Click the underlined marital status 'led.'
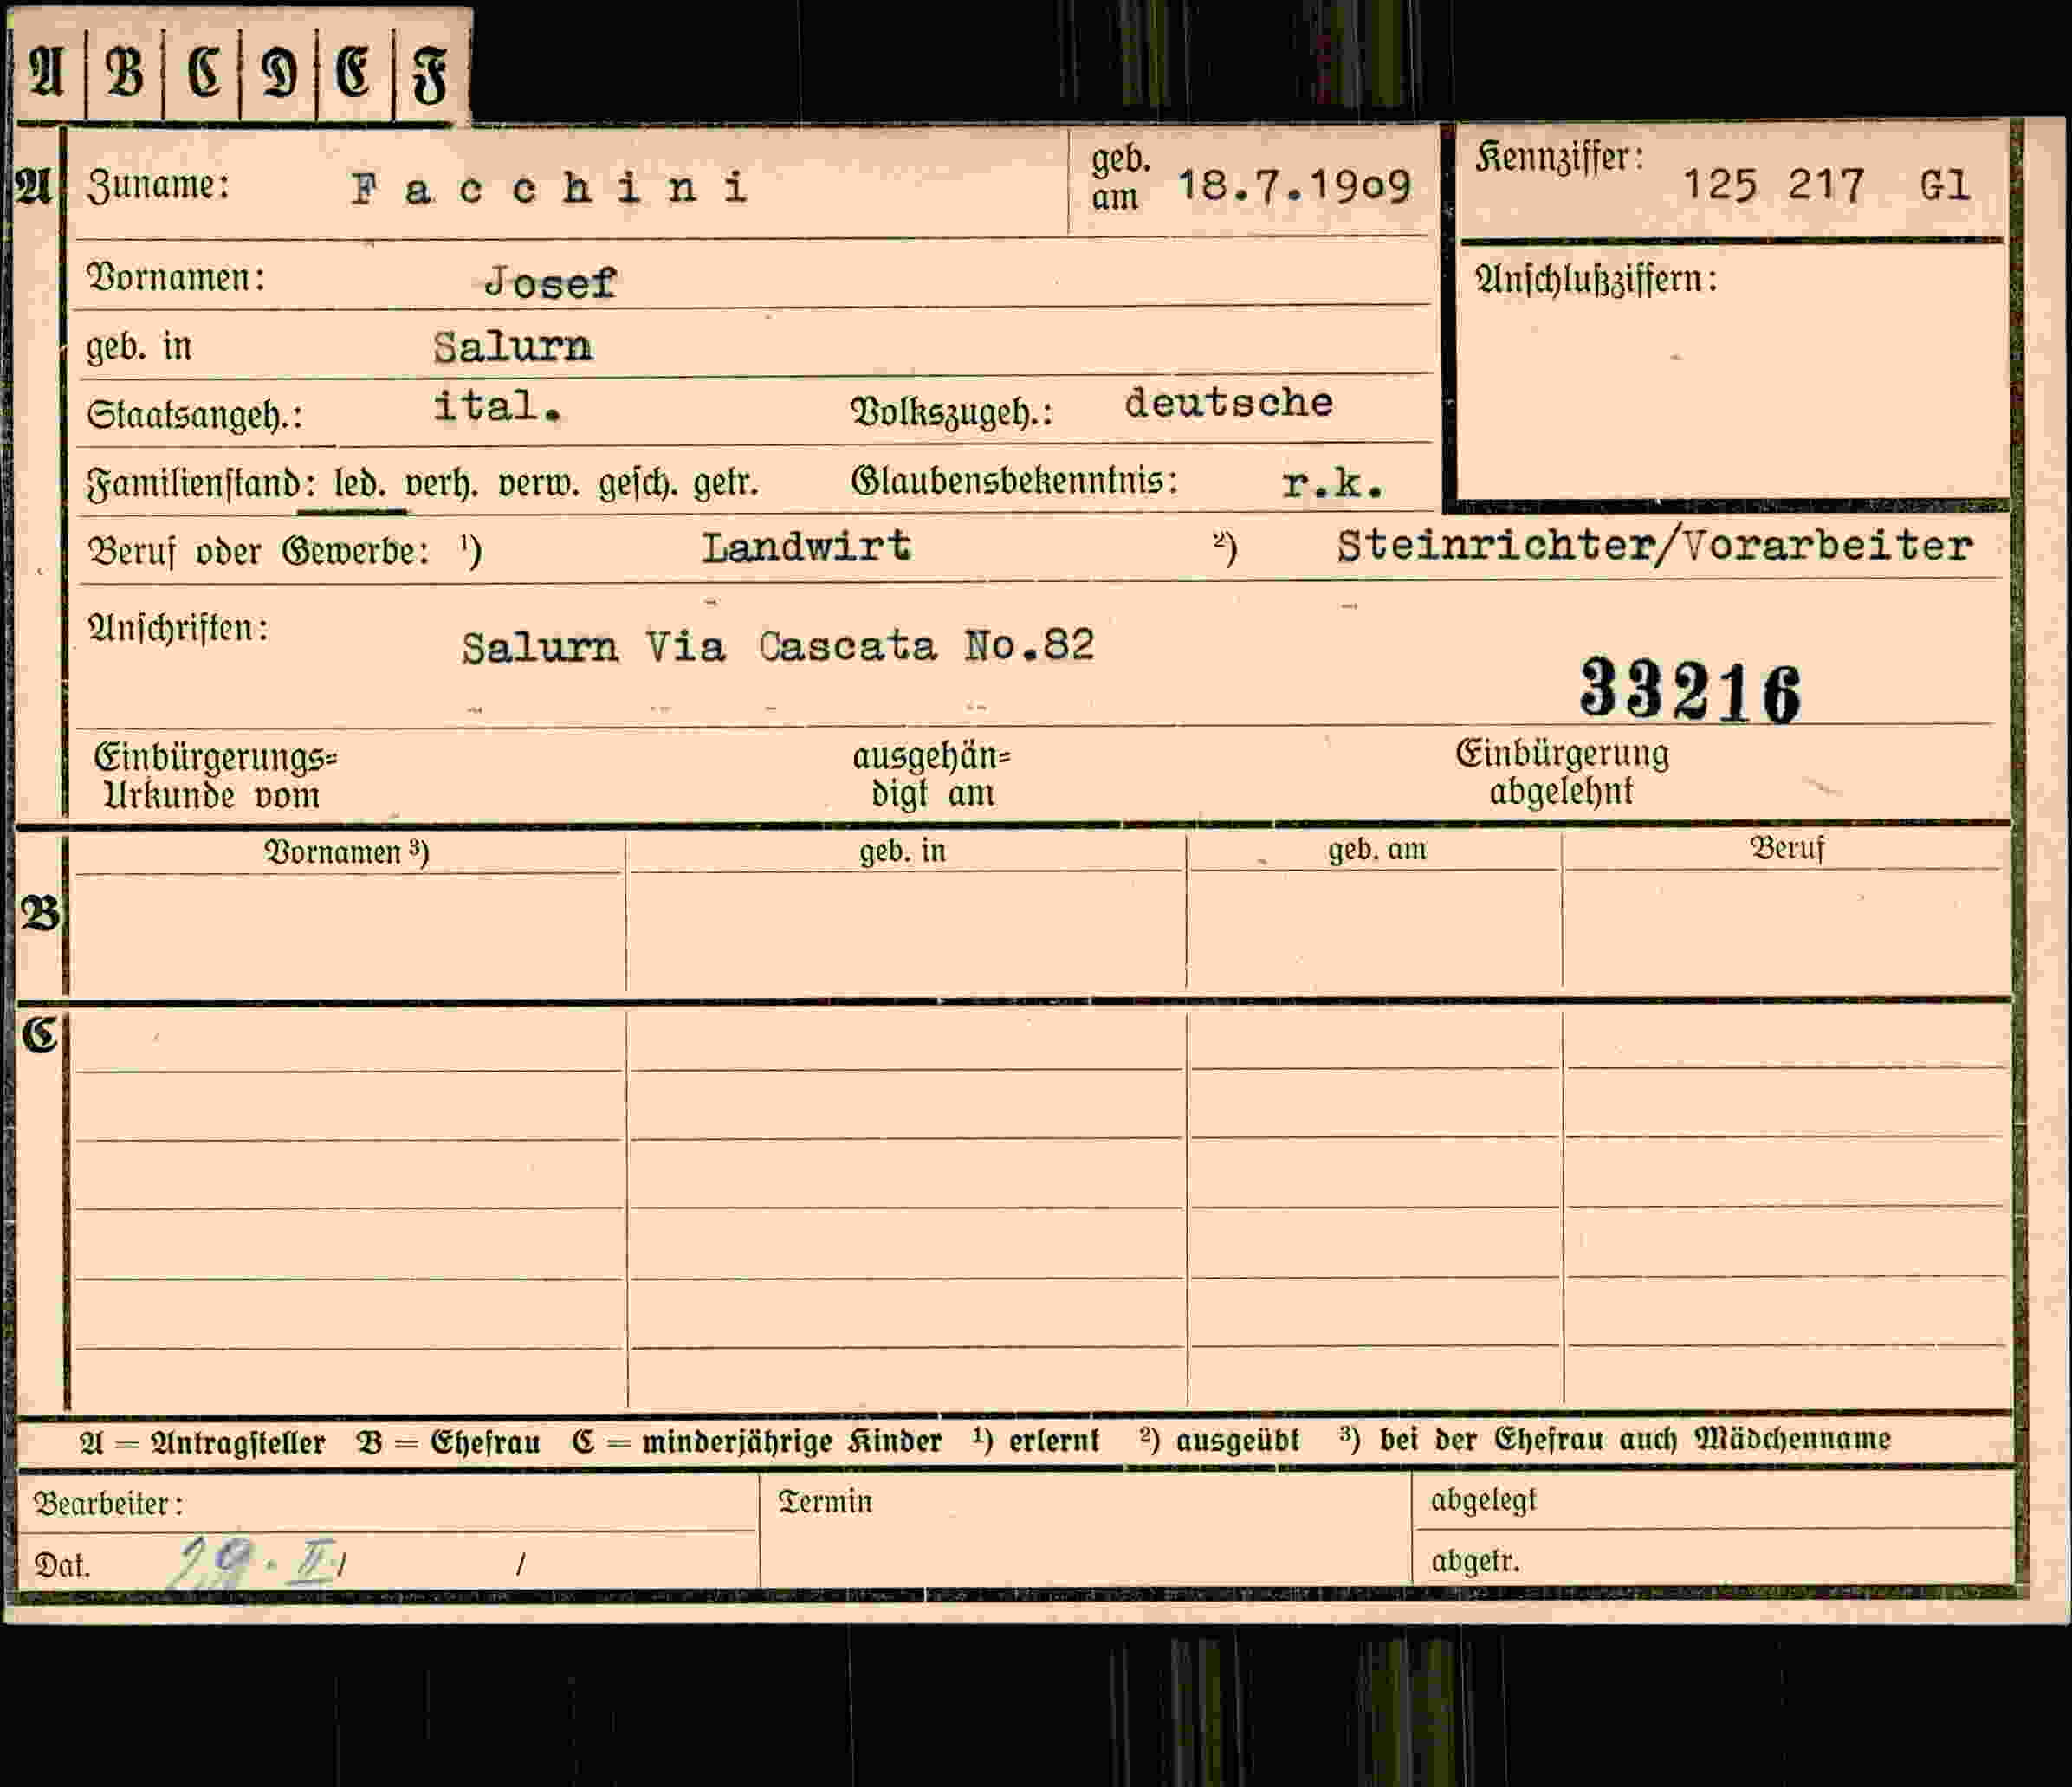Image resolution: width=2072 pixels, height=1787 pixels. click(x=359, y=485)
